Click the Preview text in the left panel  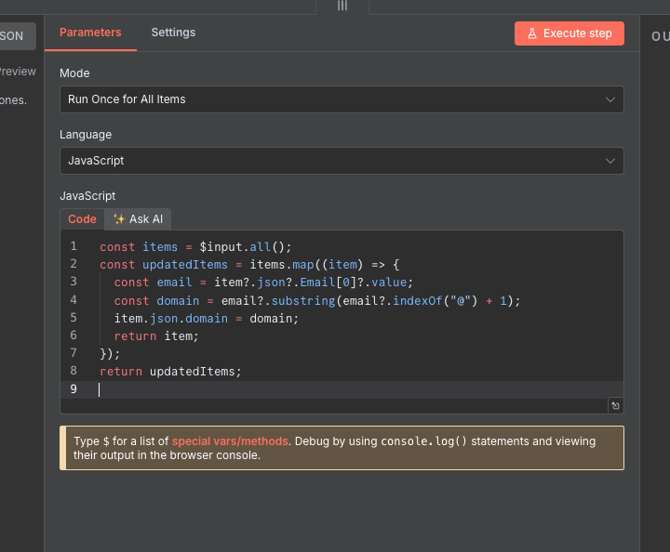tap(17, 72)
